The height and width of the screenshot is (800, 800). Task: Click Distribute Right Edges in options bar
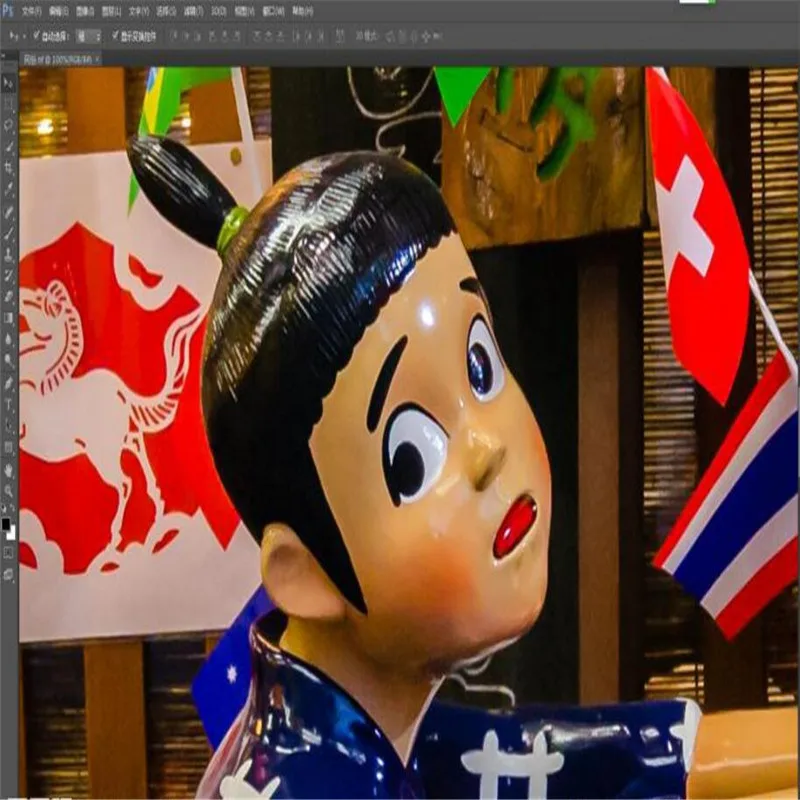click(321, 36)
